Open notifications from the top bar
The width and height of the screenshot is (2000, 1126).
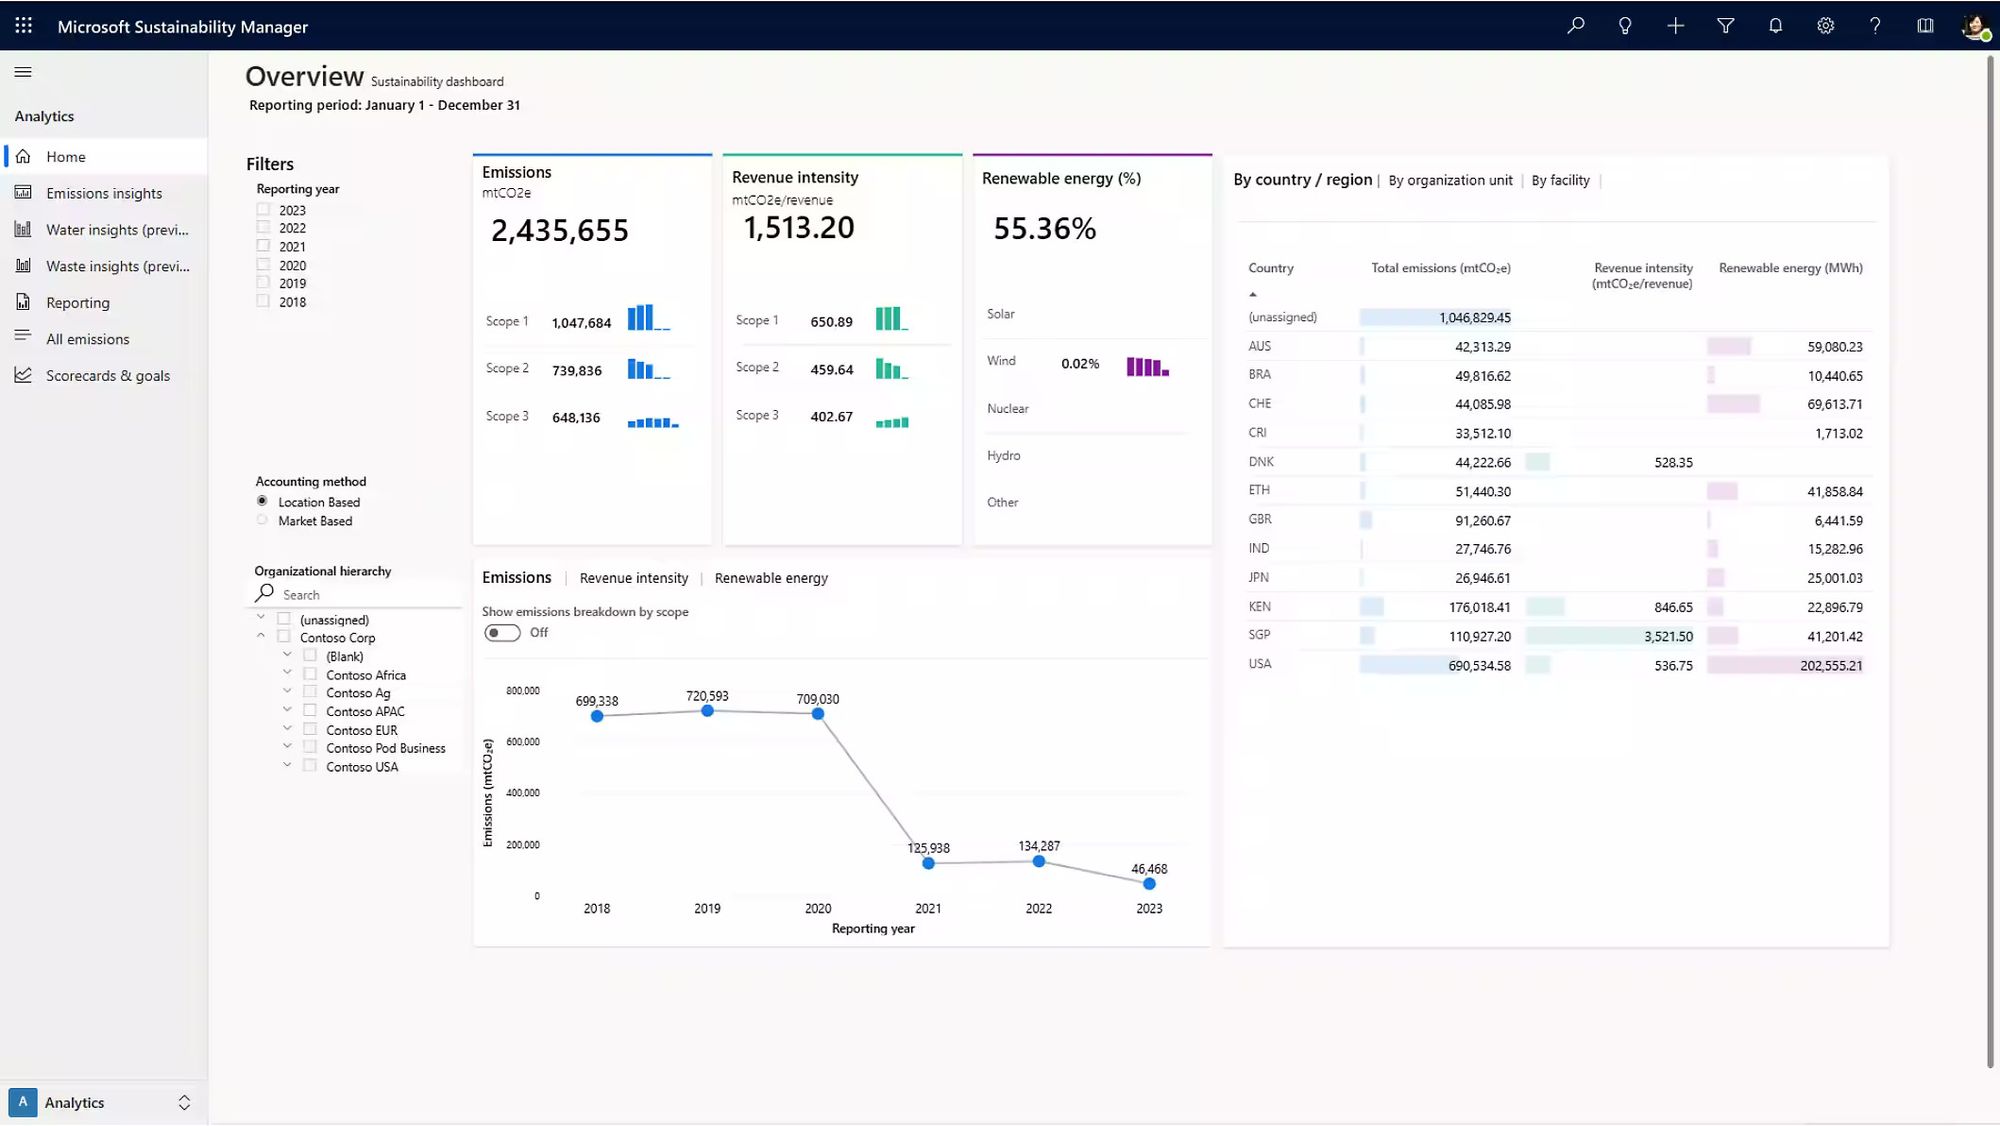pos(1775,25)
